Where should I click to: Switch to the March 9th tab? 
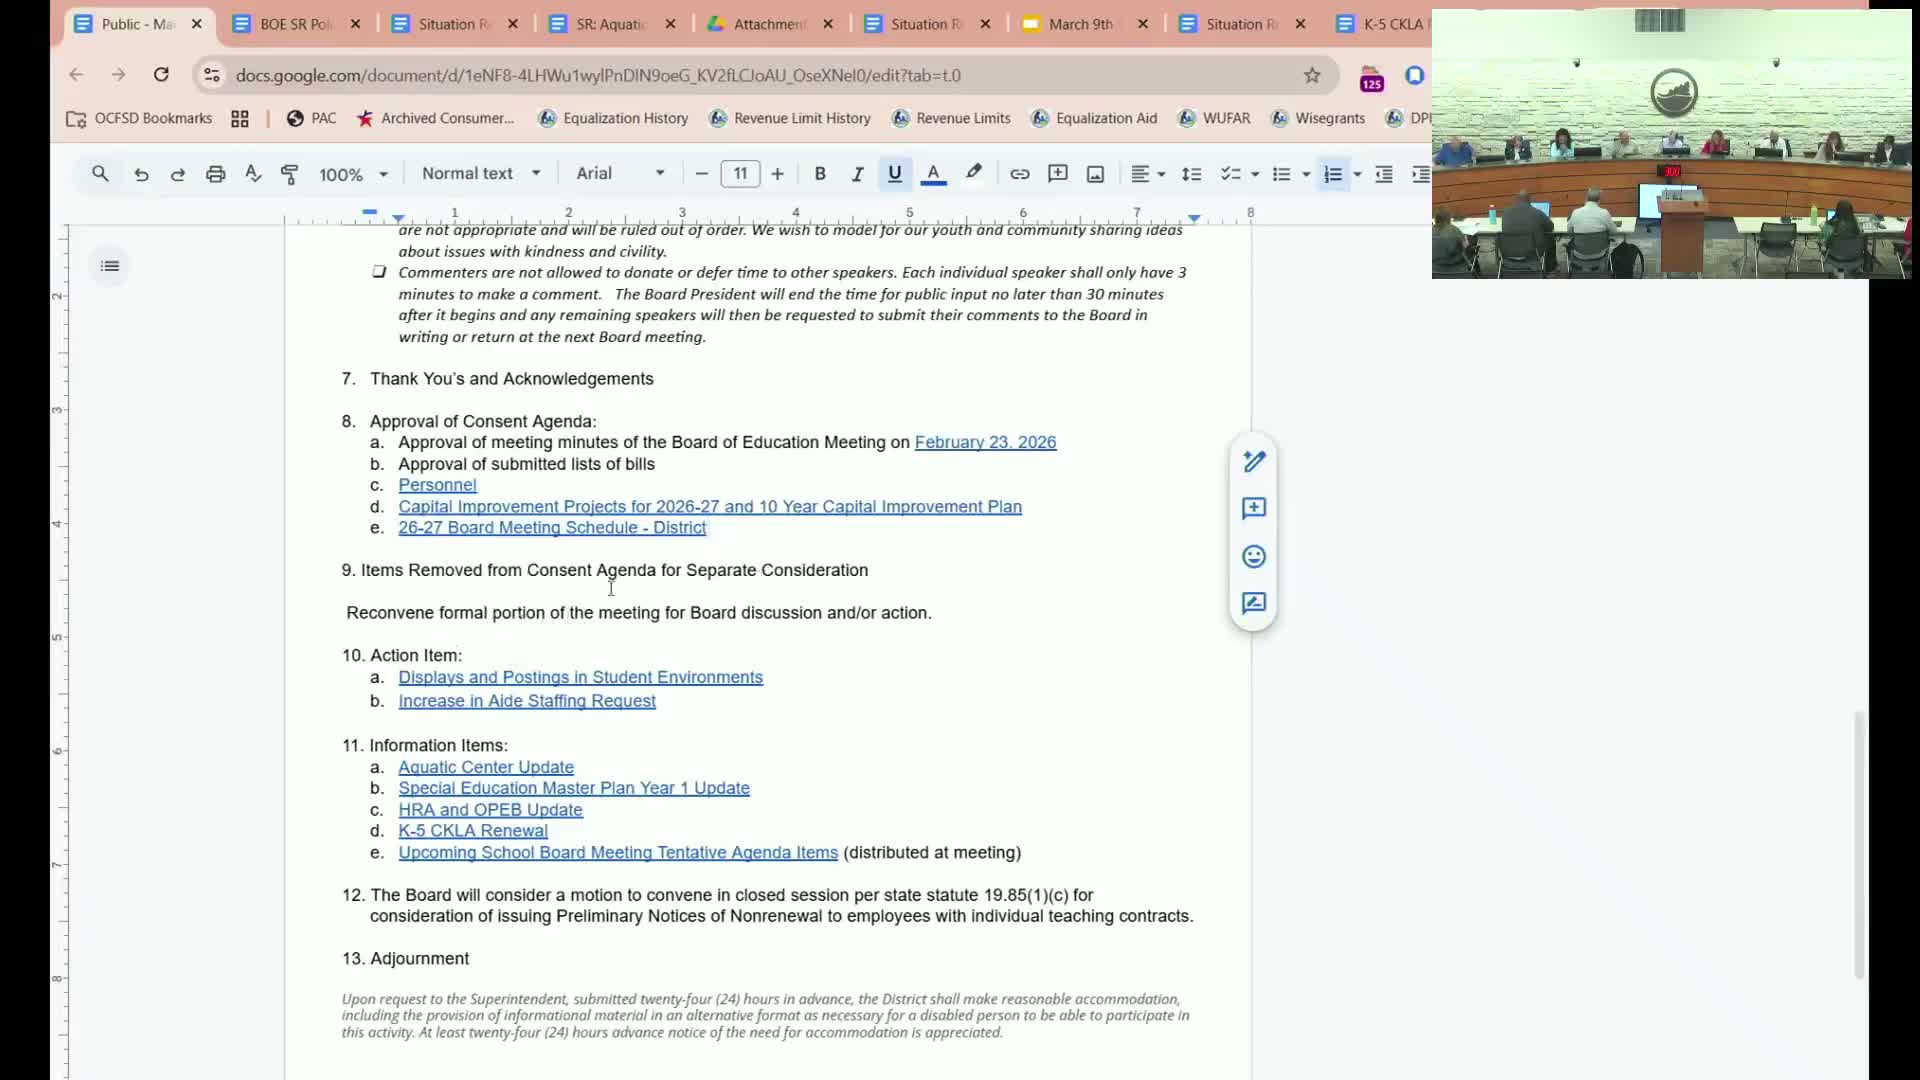coord(1080,24)
